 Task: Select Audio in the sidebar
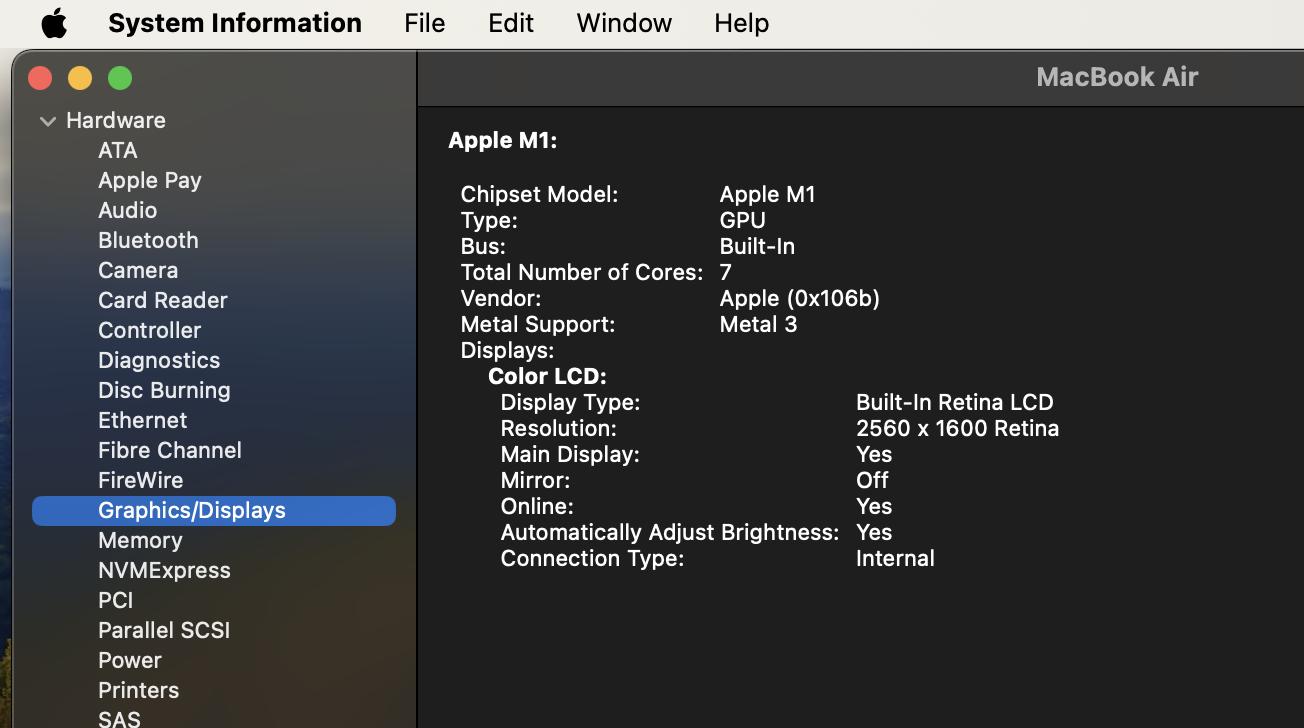[x=127, y=210]
